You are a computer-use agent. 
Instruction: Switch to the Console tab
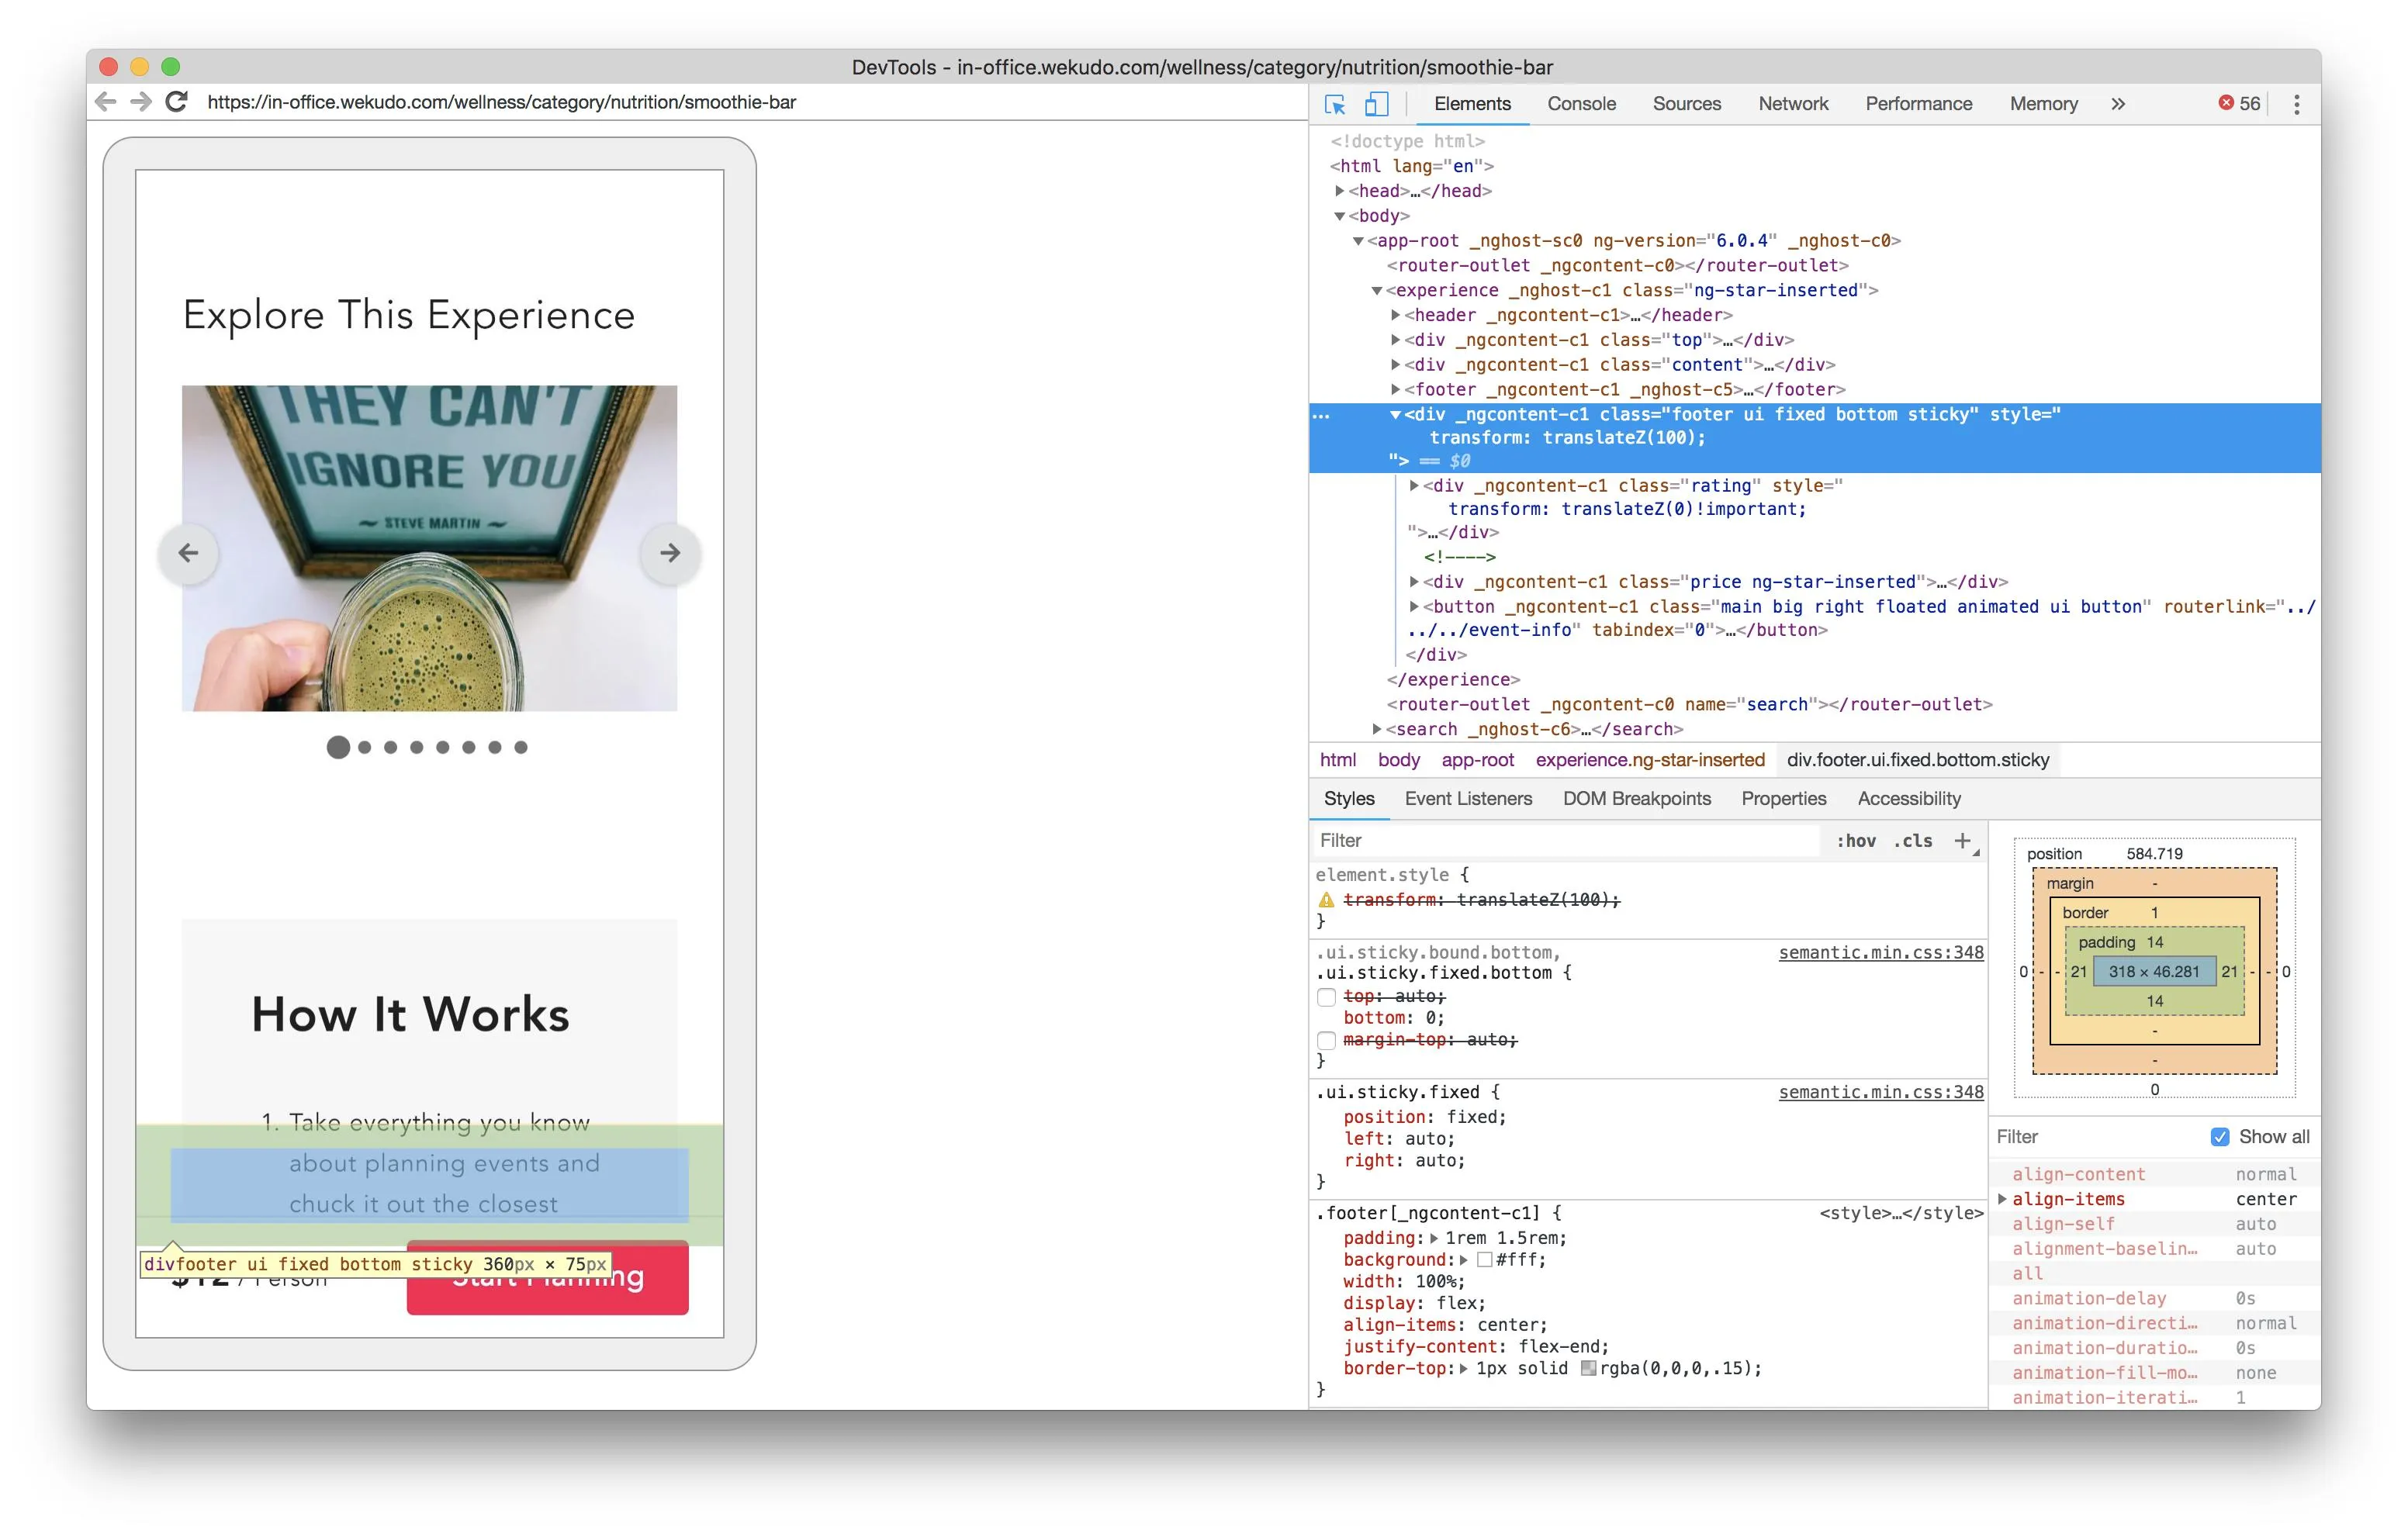(x=1581, y=104)
